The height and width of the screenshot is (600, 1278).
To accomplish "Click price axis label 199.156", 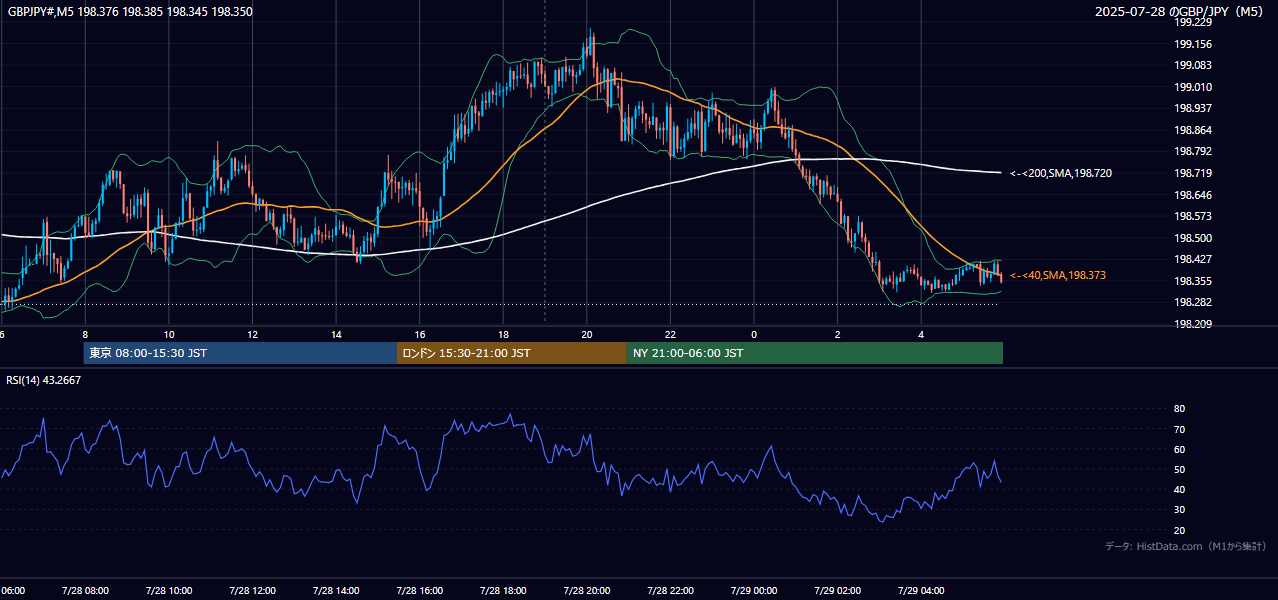I will point(1193,44).
